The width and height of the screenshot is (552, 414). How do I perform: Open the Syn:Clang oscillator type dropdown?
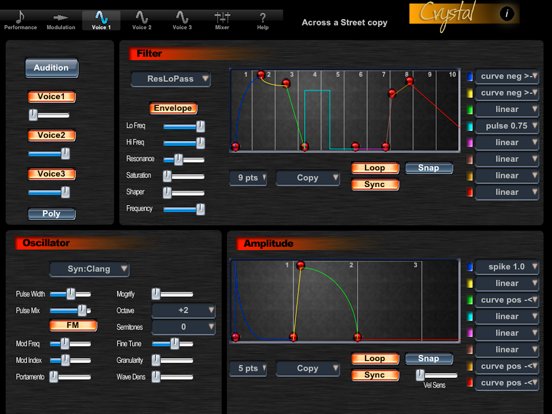[x=89, y=269]
